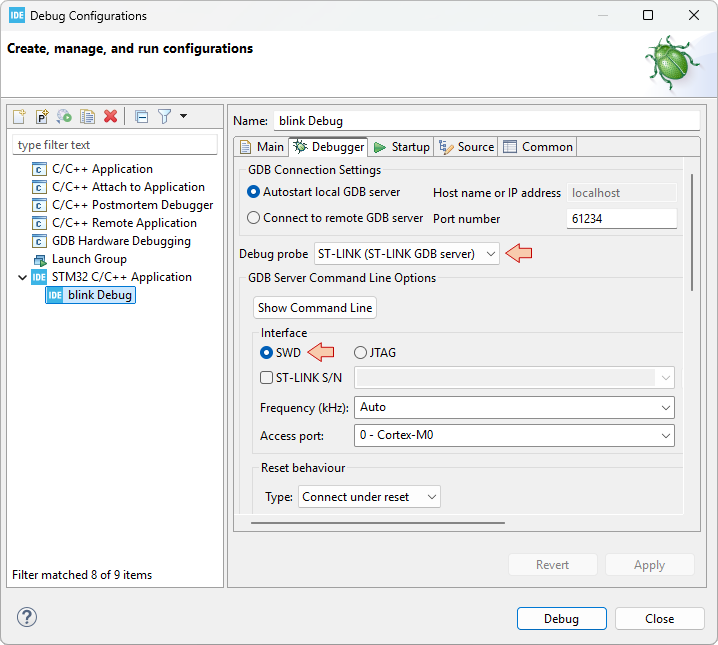Open the Reset behaviour Type dropdown
The height and width of the screenshot is (645, 718).
(x=369, y=497)
